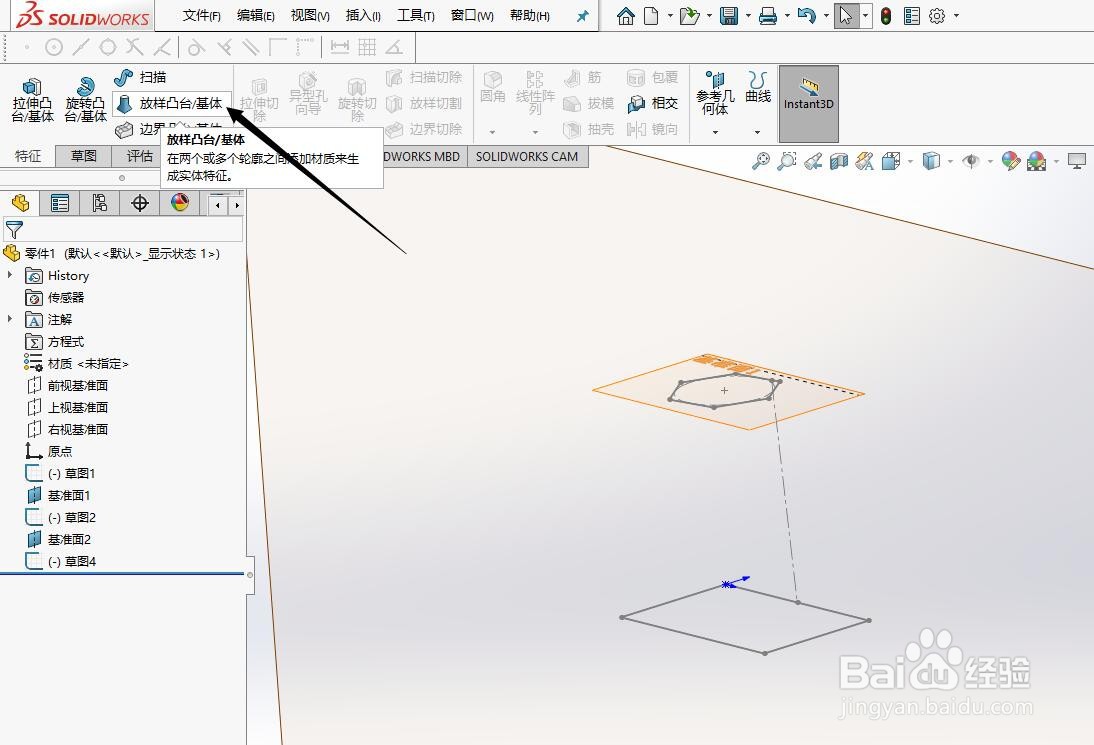
Task: Open the View Orientation cube icon
Action: pyautogui.click(x=891, y=161)
